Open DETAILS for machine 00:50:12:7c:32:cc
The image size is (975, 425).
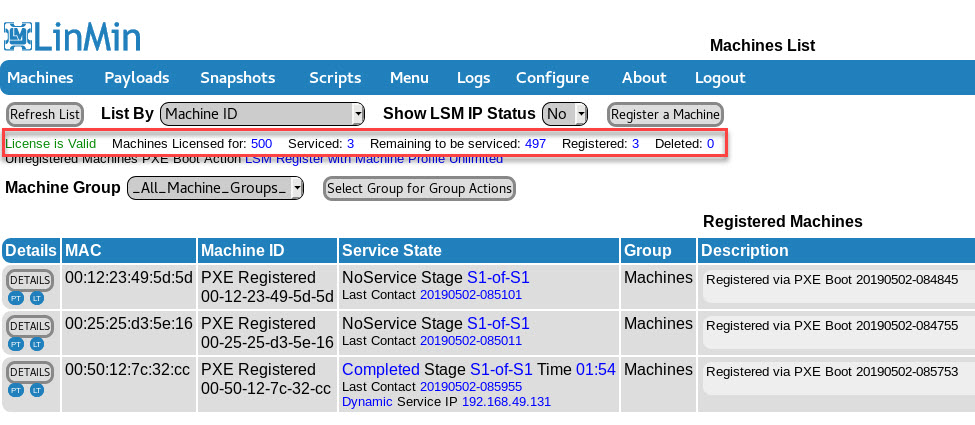point(30,372)
